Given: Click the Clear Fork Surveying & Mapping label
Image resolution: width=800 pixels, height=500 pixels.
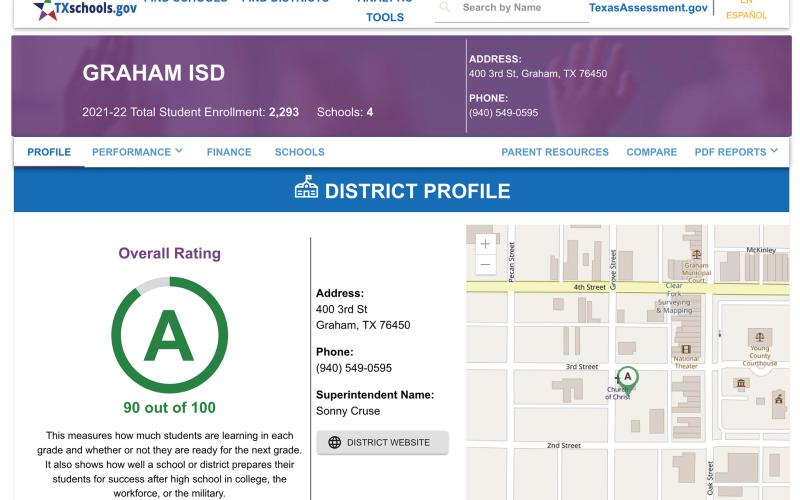Looking at the screenshot, I should tap(674, 298).
